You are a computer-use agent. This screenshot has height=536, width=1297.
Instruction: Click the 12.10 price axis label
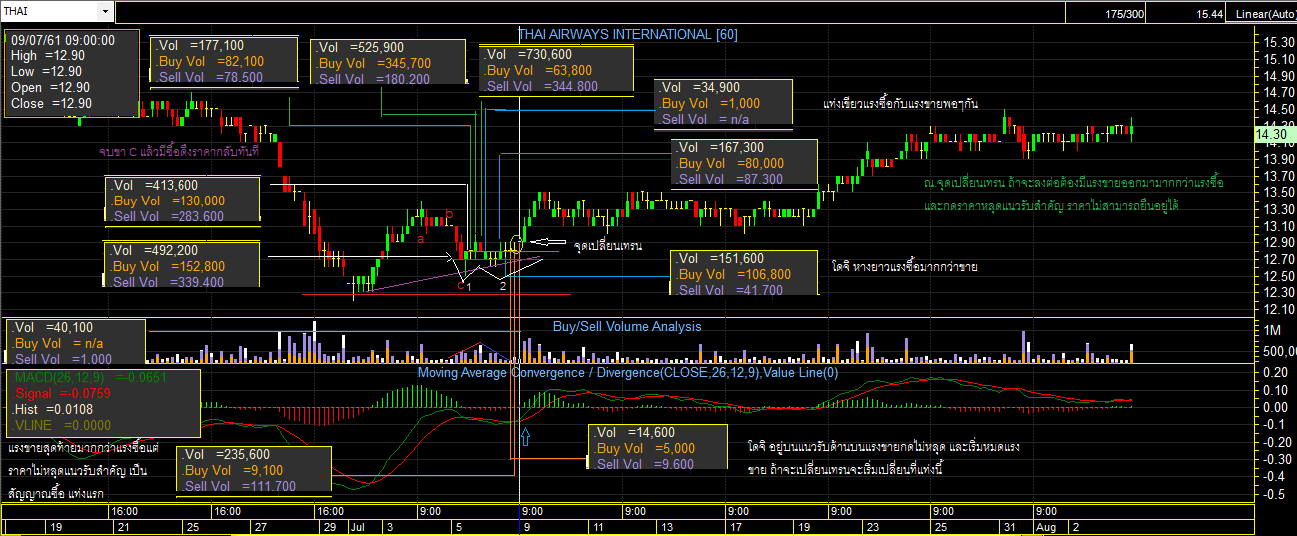(x=1281, y=310)
